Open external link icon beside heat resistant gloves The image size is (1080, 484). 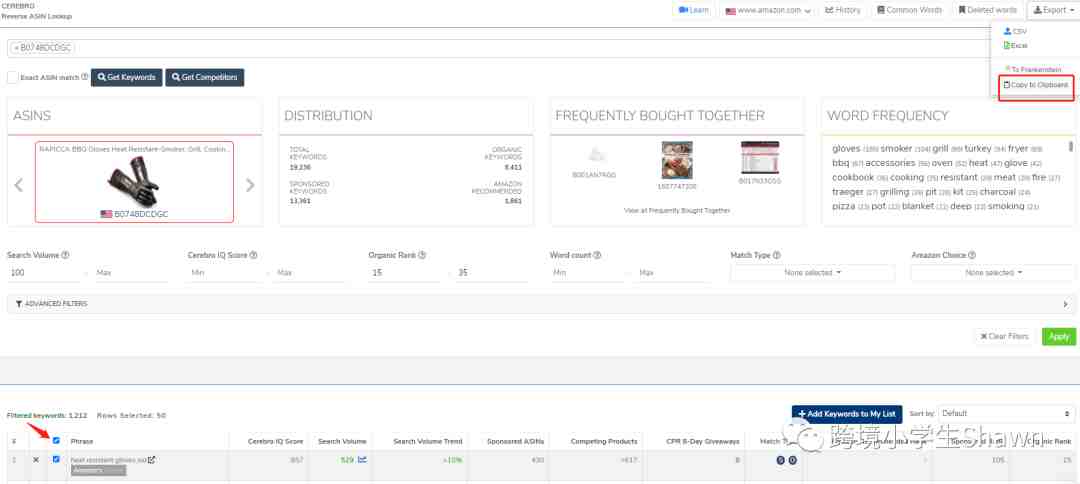pos(152,459)
